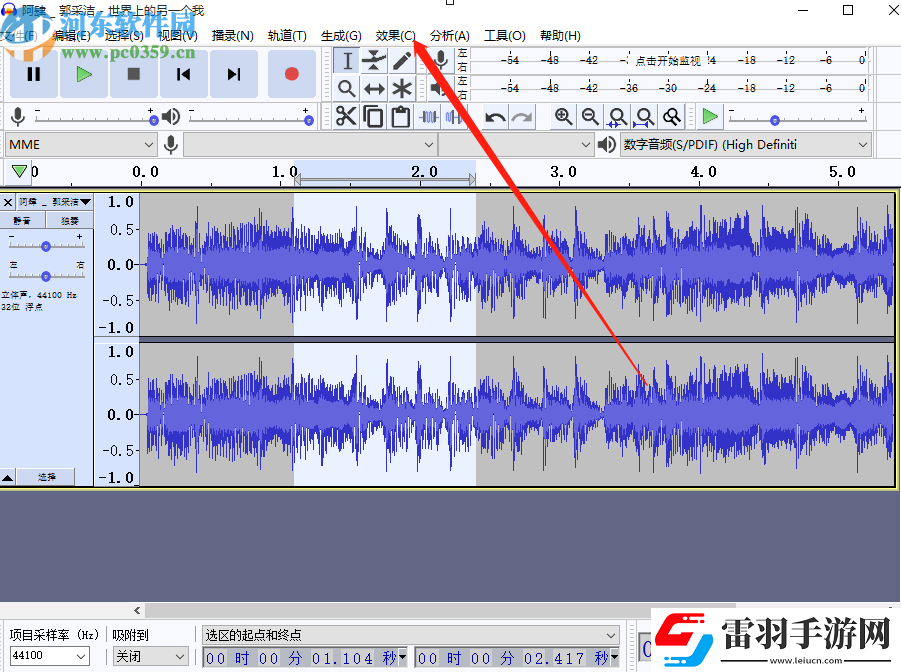Open selection end time format arrow
This screenshot has width=901, height=672.
pyautogui.click(x=615, y=657)
